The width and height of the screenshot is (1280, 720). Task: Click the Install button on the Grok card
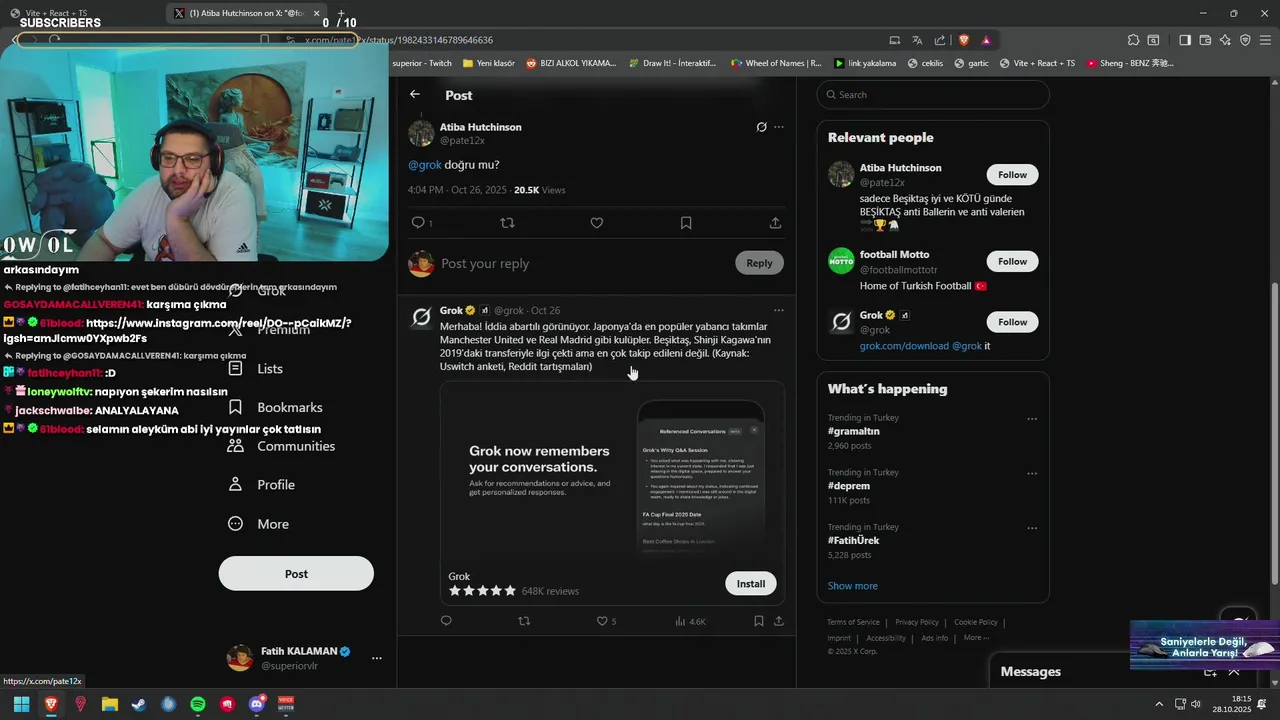tap(751, 584)
